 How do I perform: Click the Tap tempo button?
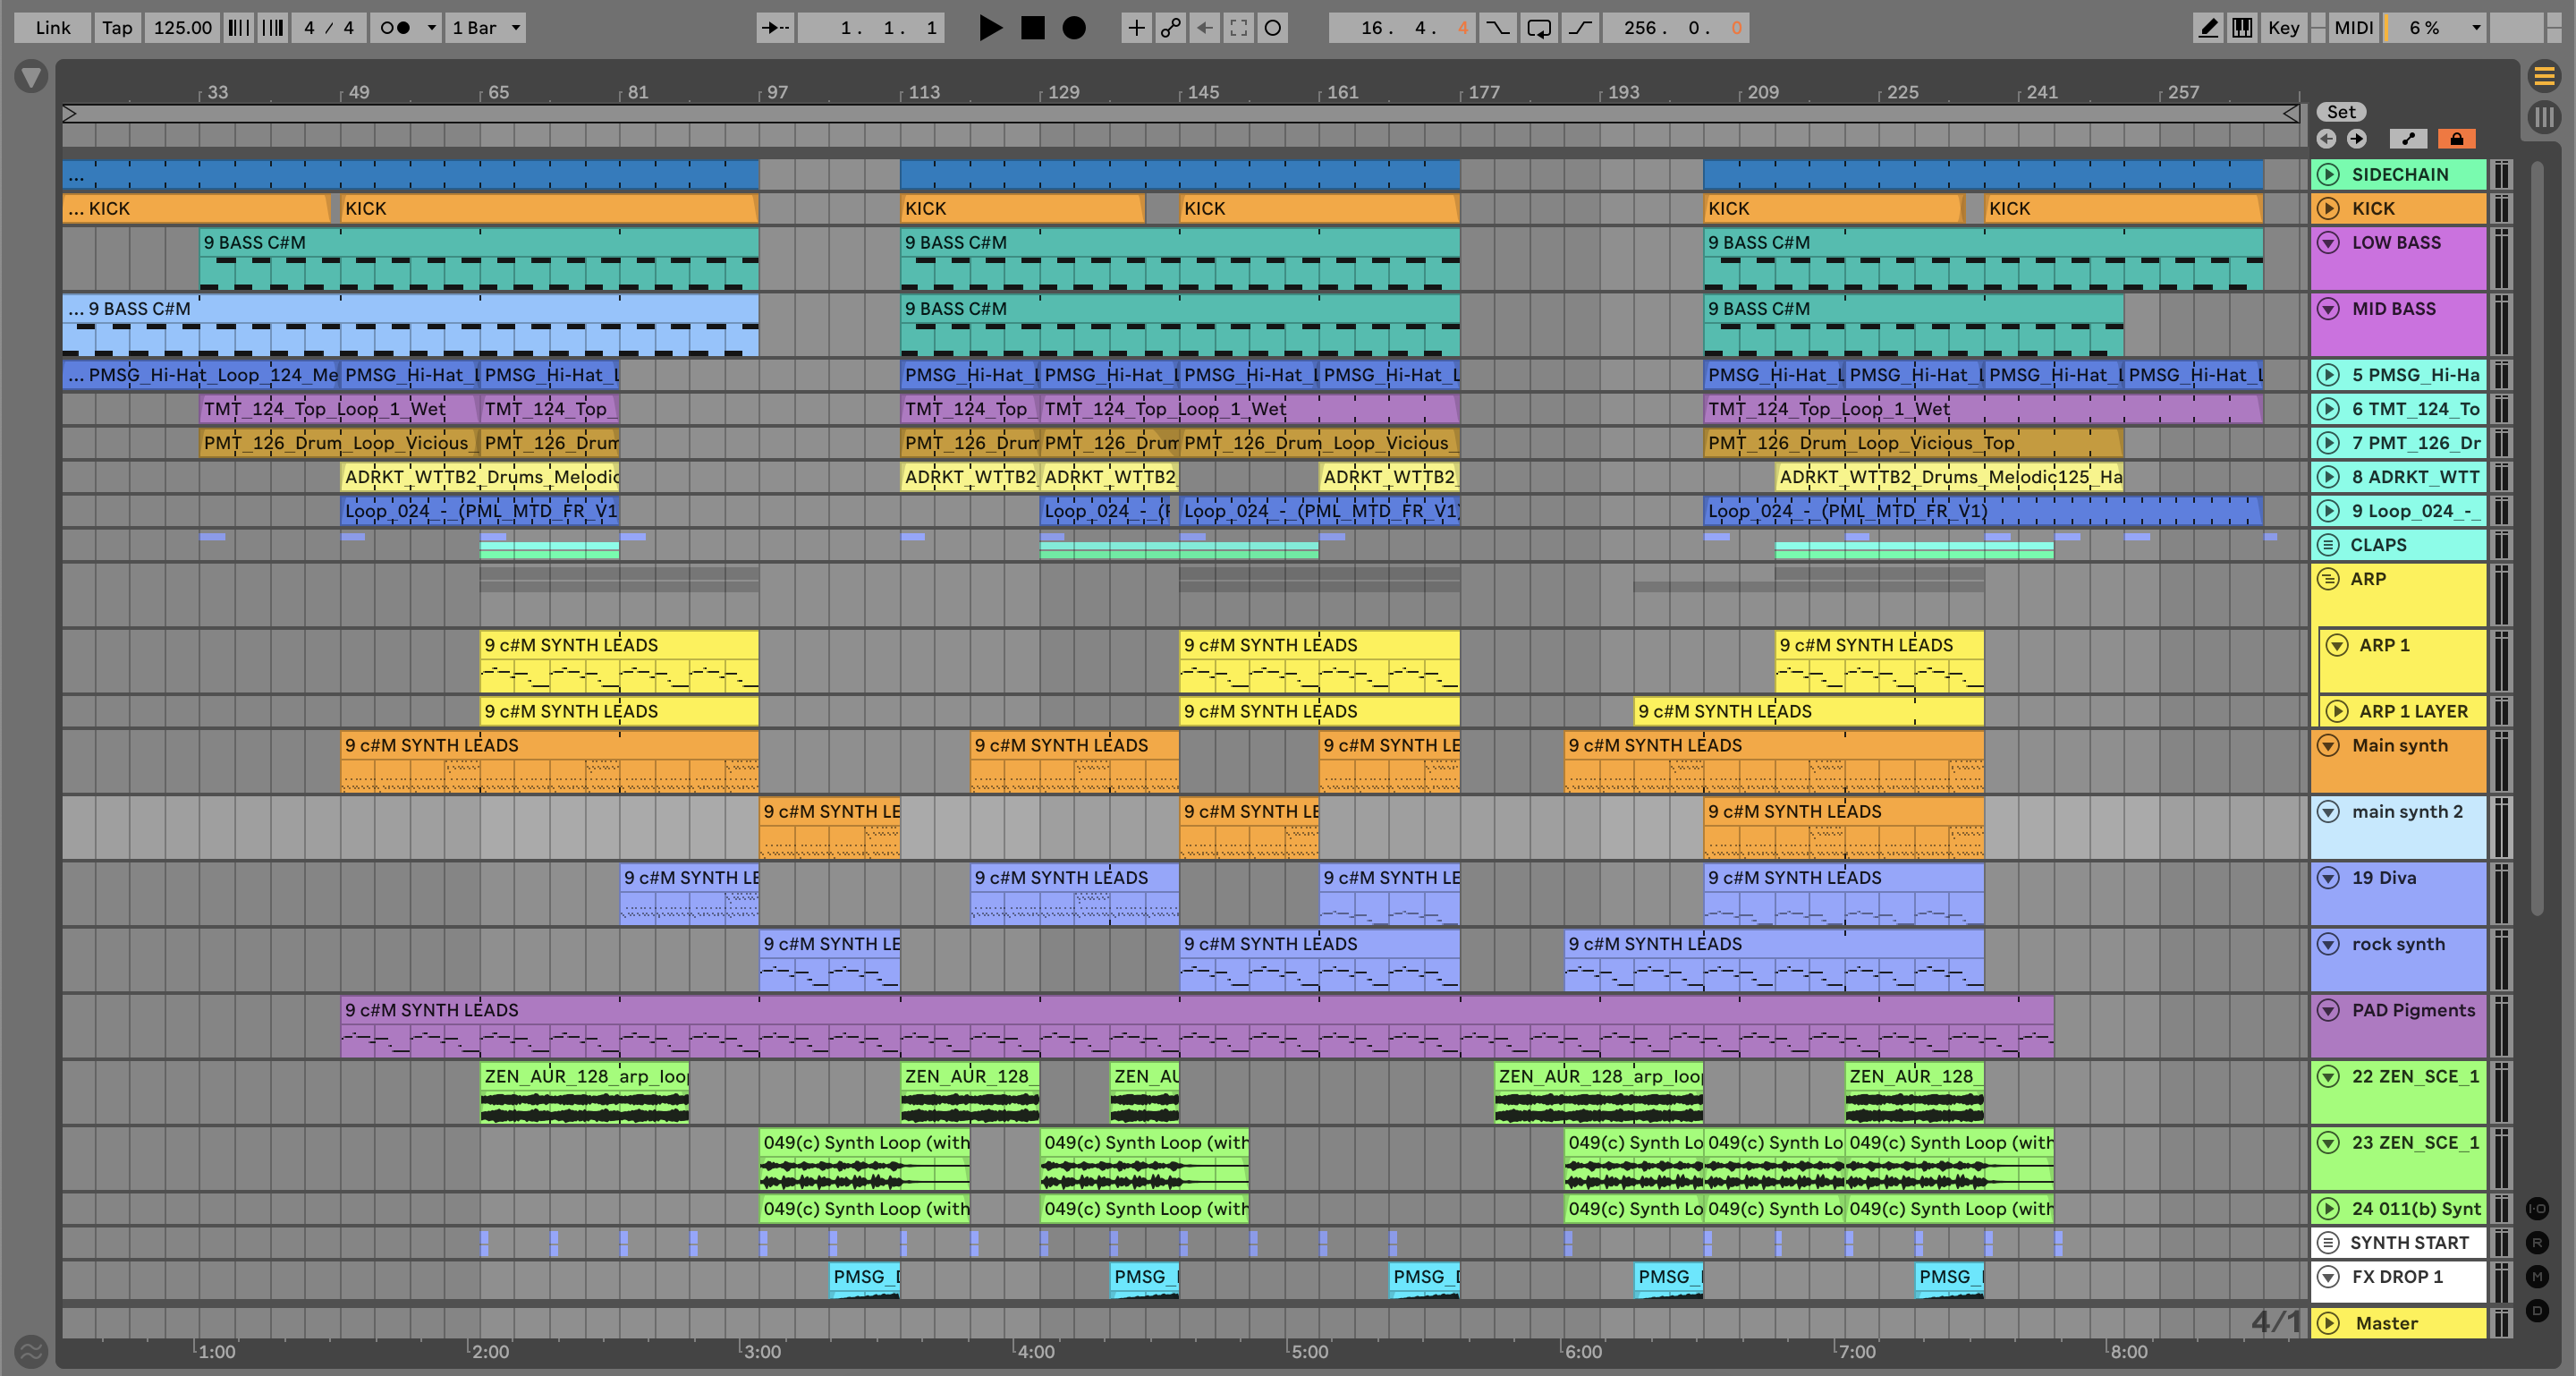117,28
